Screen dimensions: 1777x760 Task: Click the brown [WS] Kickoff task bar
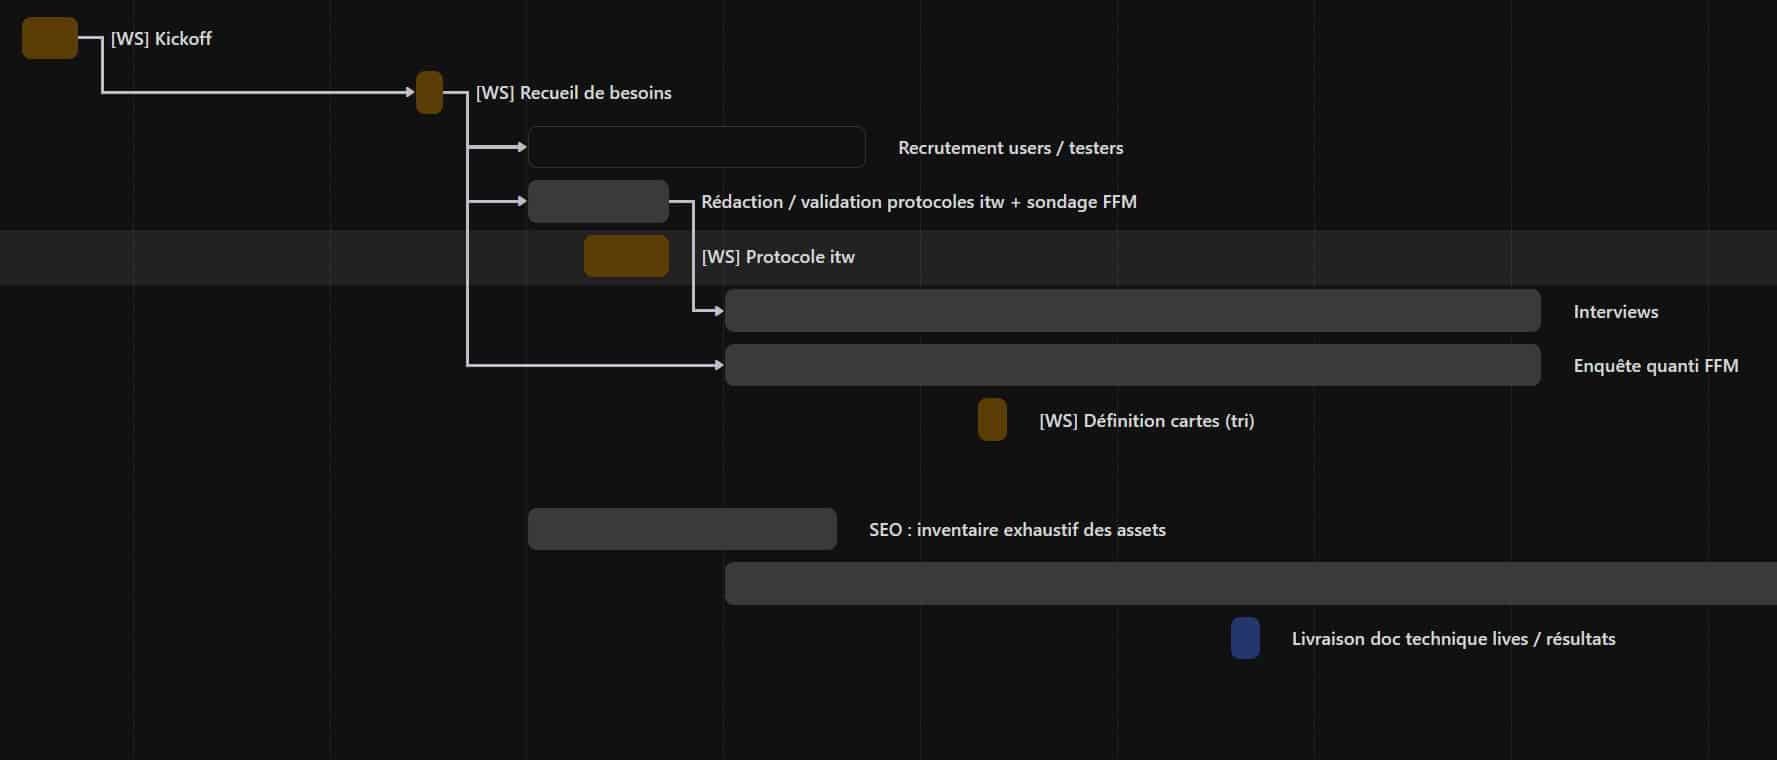coord(50,38)
